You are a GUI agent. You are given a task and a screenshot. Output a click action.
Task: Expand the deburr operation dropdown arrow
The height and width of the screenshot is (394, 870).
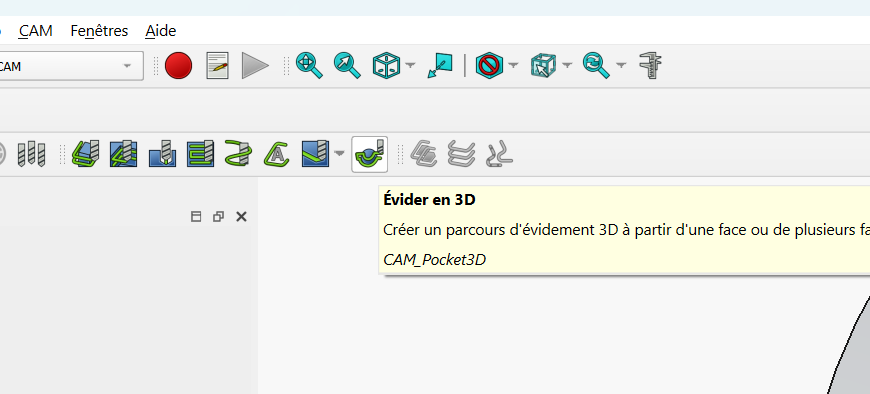tap(339, 154)
